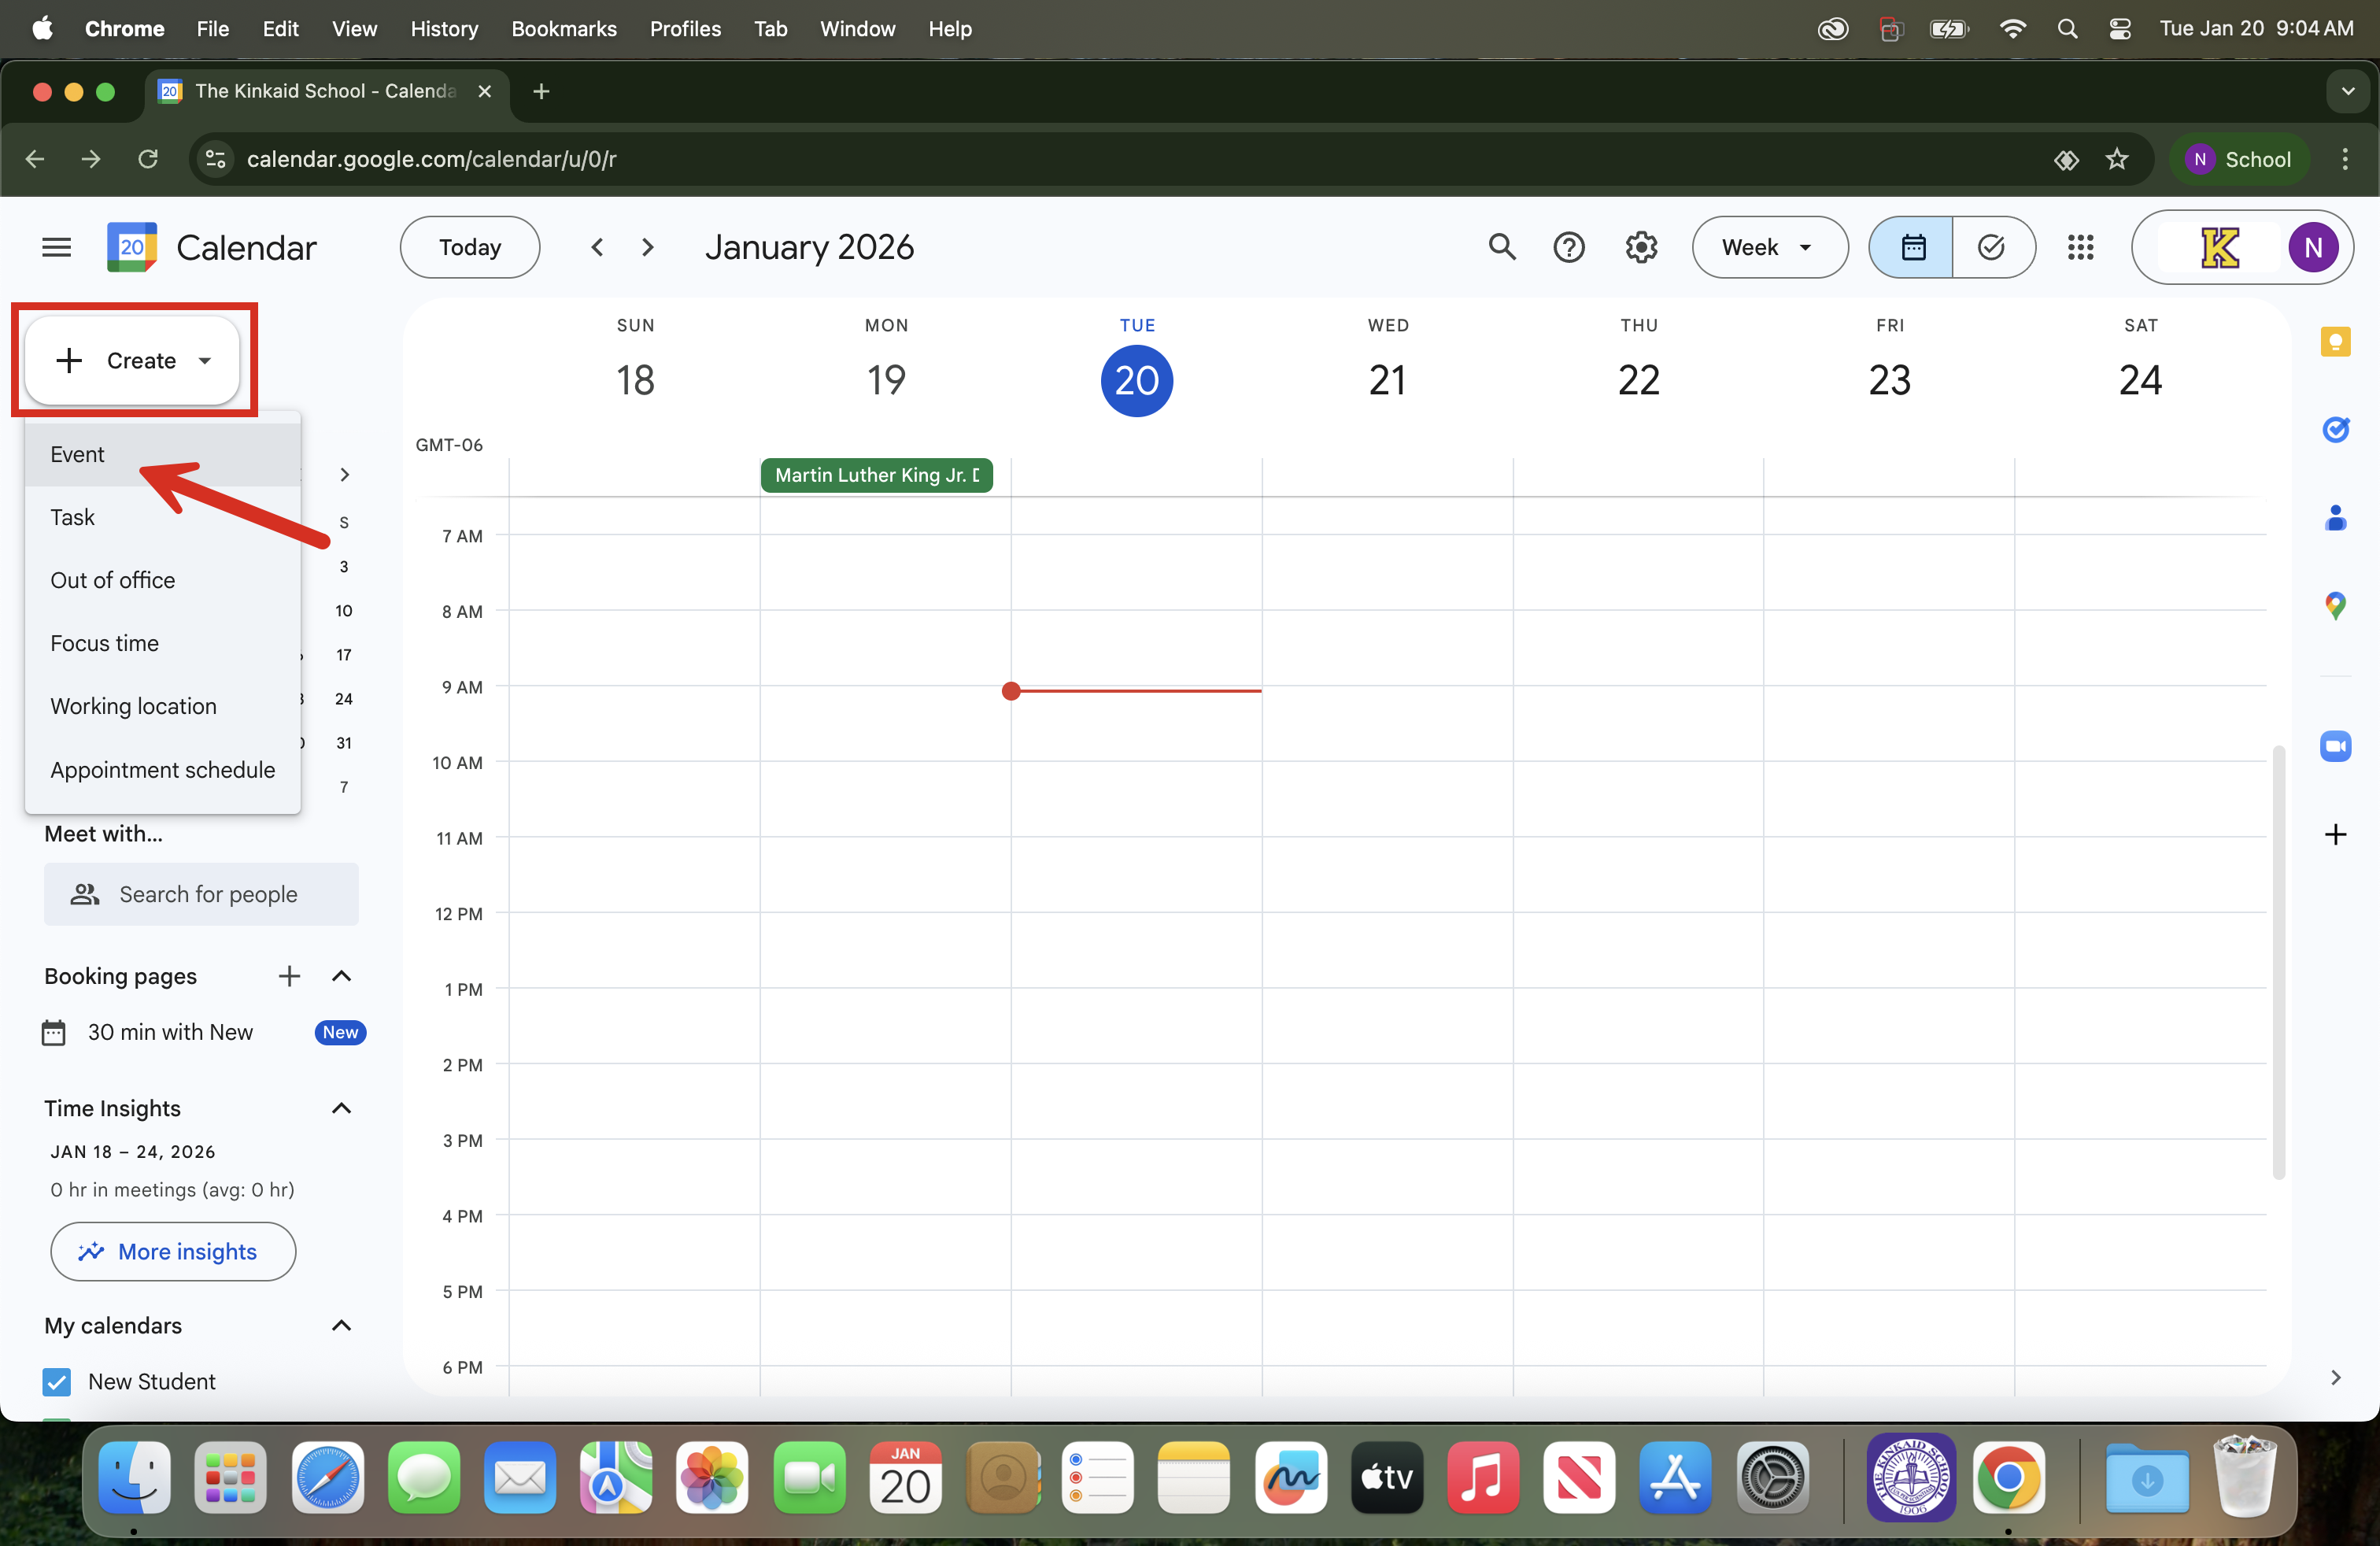2380x1546 pixels.
Task: Collapse the Time Insights section
Action: [x=341, y=1108]
